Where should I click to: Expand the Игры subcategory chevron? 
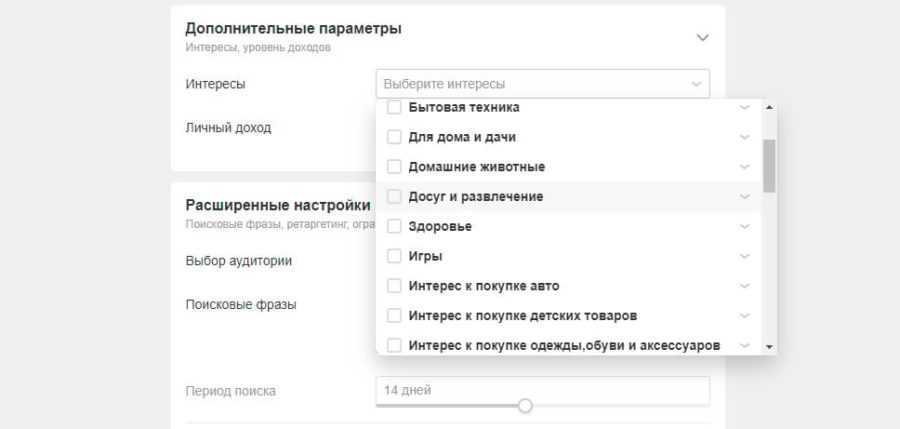pyautogui.click(x=744, y=256)
